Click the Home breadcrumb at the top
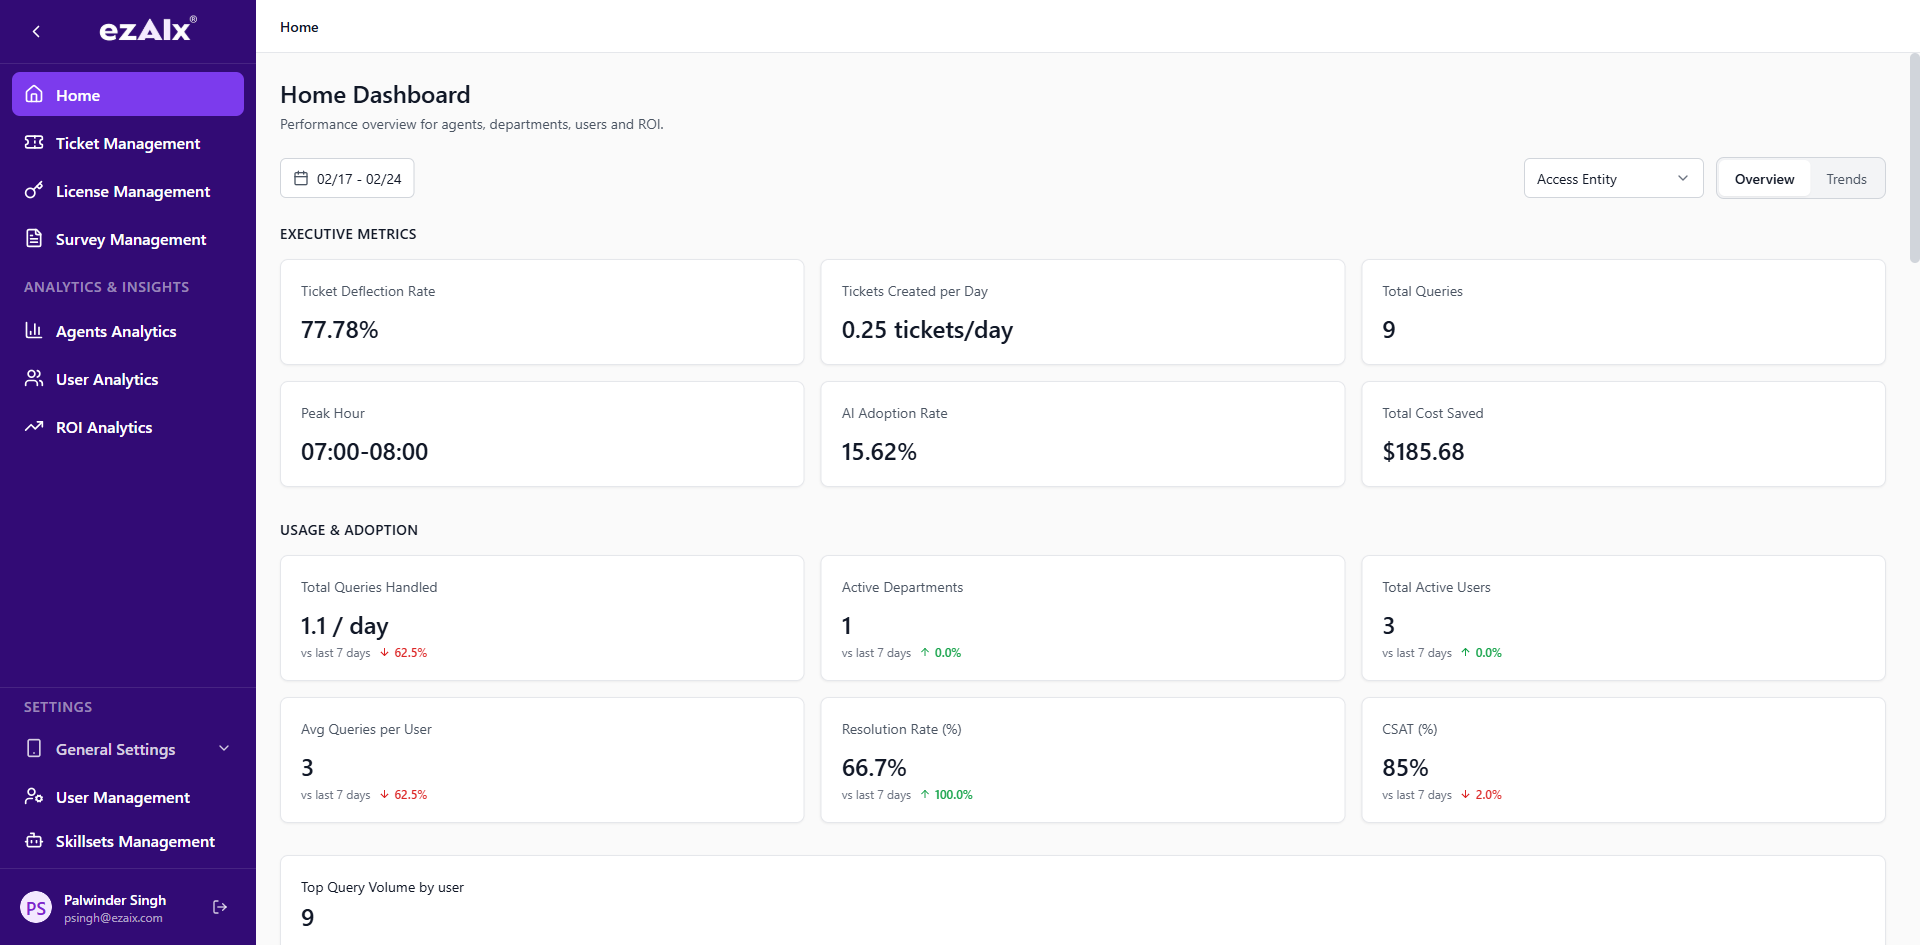The height and width of the screenshot is (945, 1920). click(x=298, y=27)
